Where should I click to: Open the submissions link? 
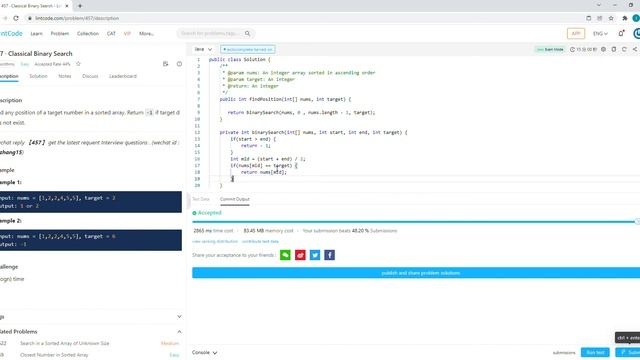564,353
